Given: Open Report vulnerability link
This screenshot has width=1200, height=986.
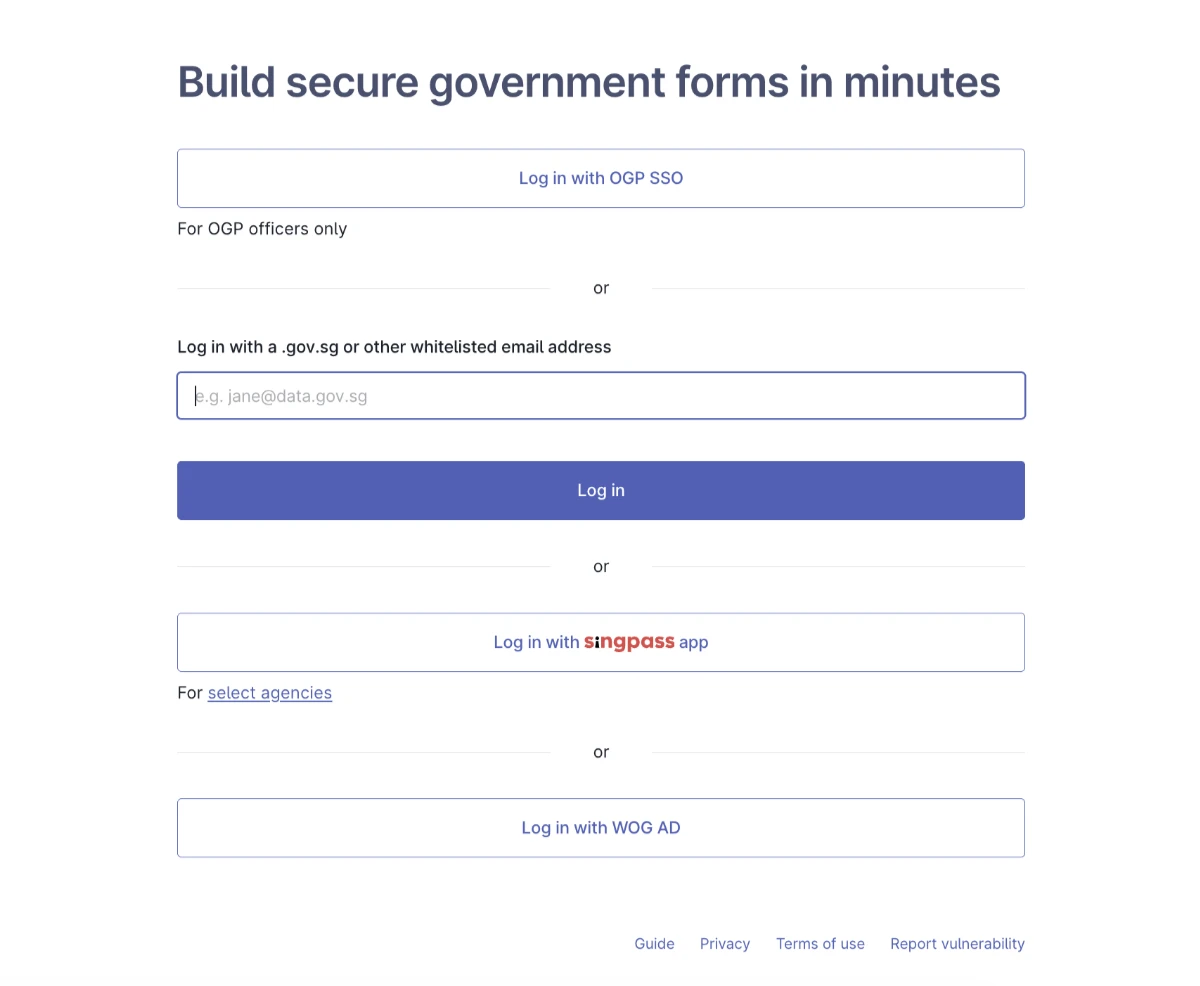Looking at the screenshot, I should pyautogui.click(x=957, y=943).
